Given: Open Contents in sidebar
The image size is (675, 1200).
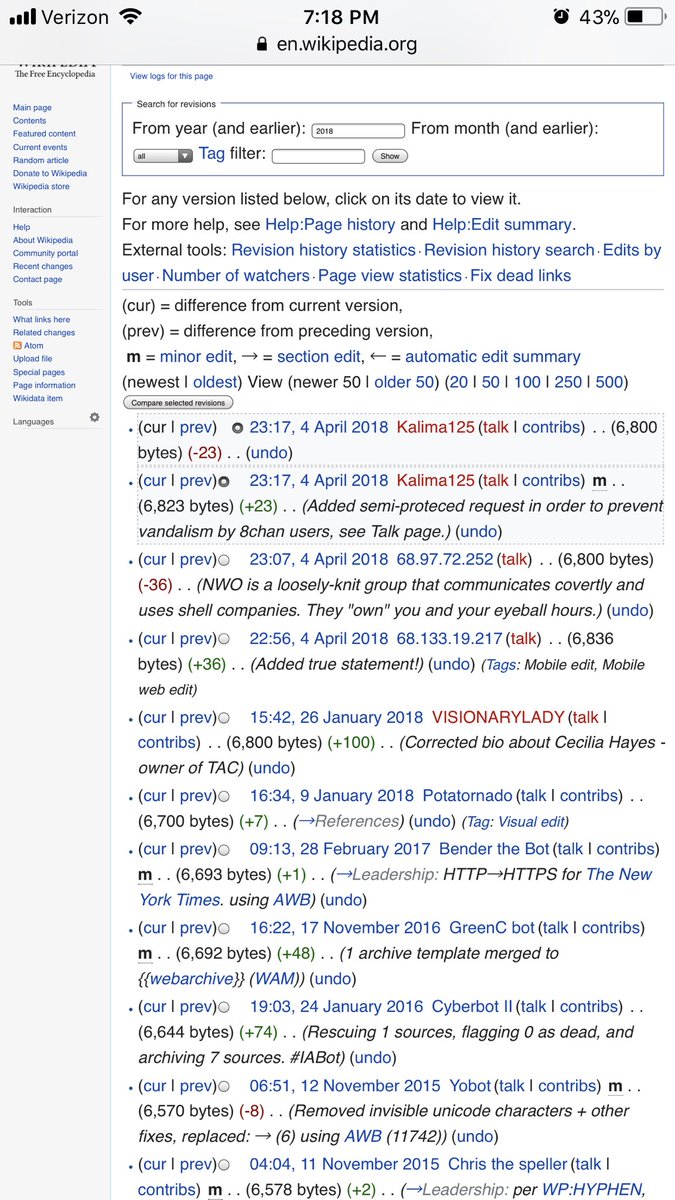Looking at the screenshot, I should pyautogui.click(x=30, y=121).
